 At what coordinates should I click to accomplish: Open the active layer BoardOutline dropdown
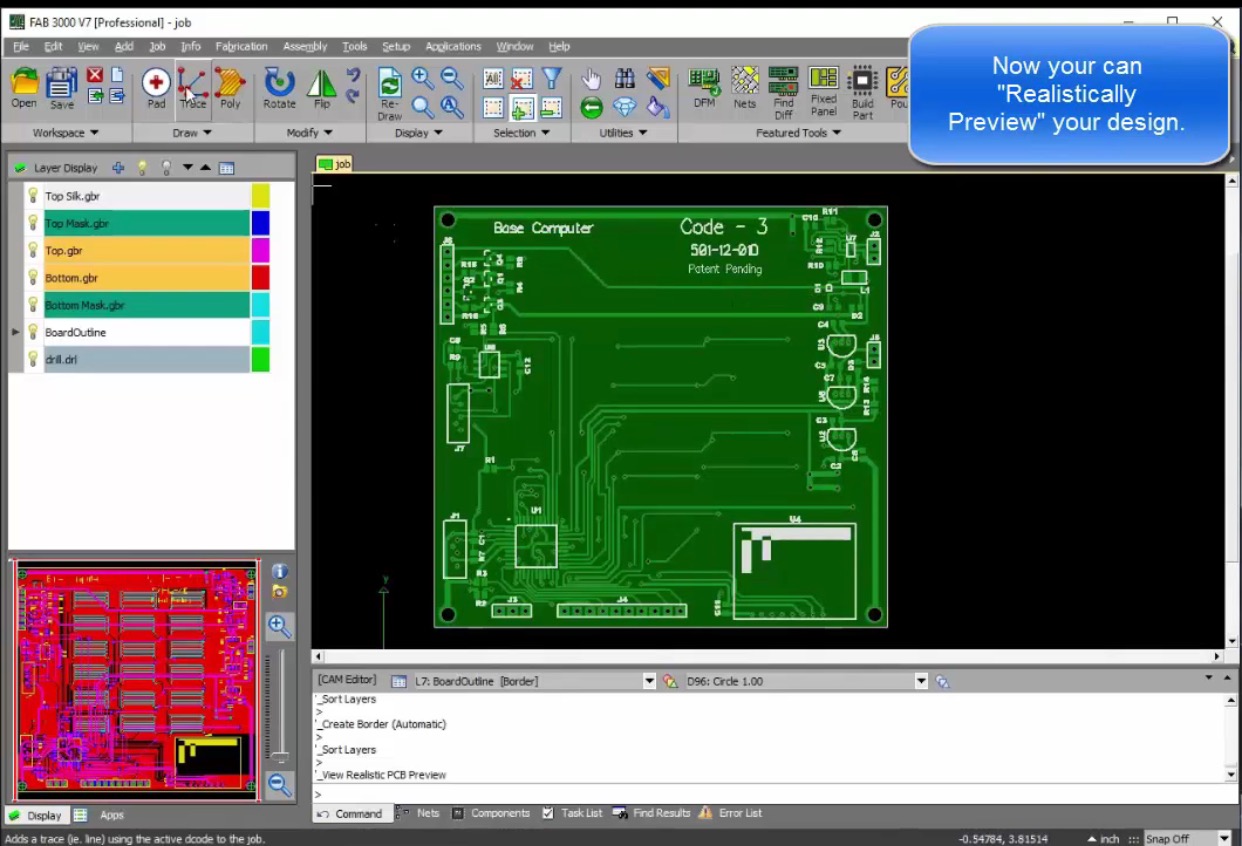[649, 681]
